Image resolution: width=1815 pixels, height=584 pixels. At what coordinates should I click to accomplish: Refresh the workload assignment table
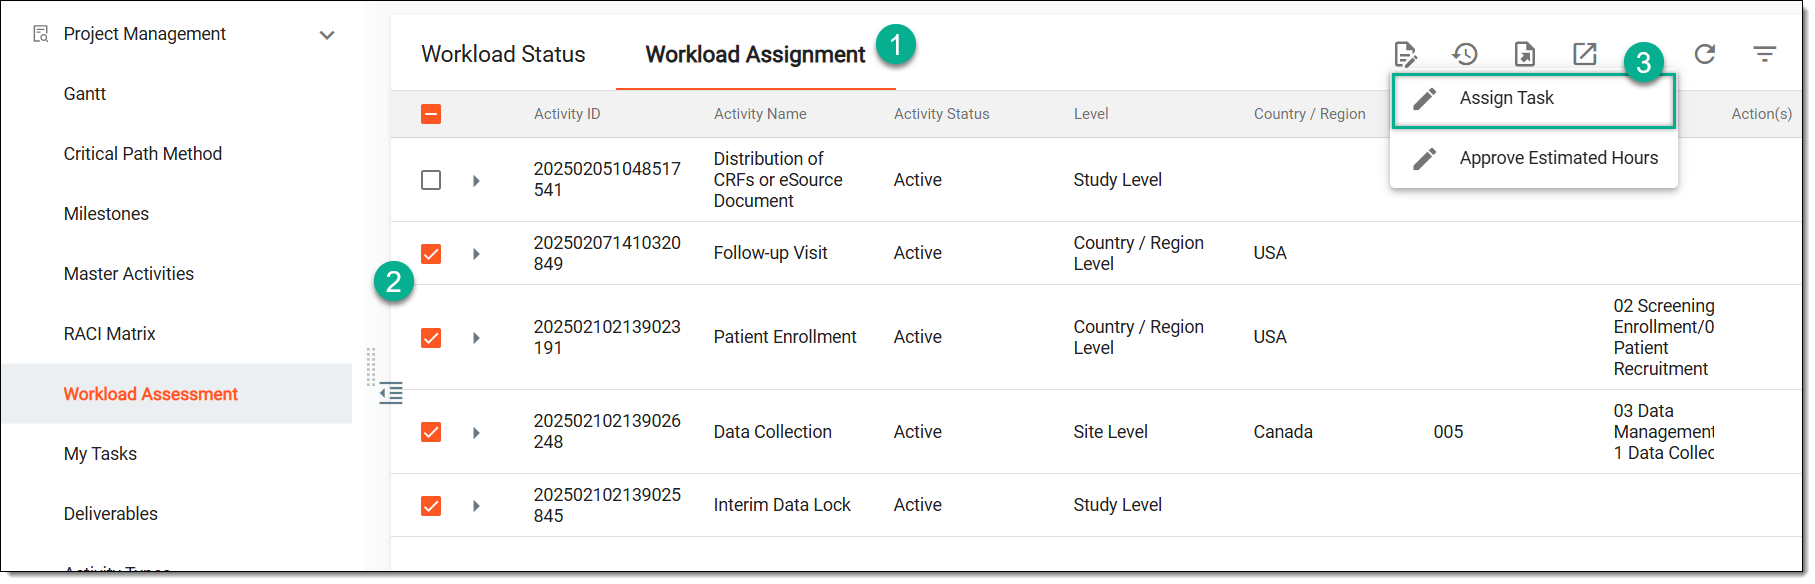(x=1705, y=54)
